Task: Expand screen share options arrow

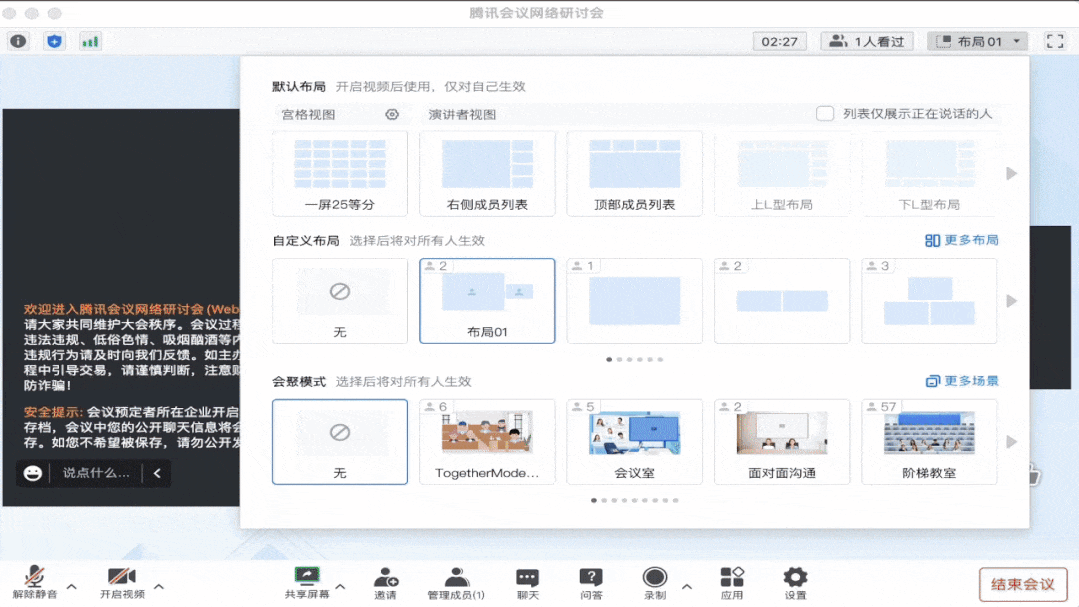Action: click(340, 586)
